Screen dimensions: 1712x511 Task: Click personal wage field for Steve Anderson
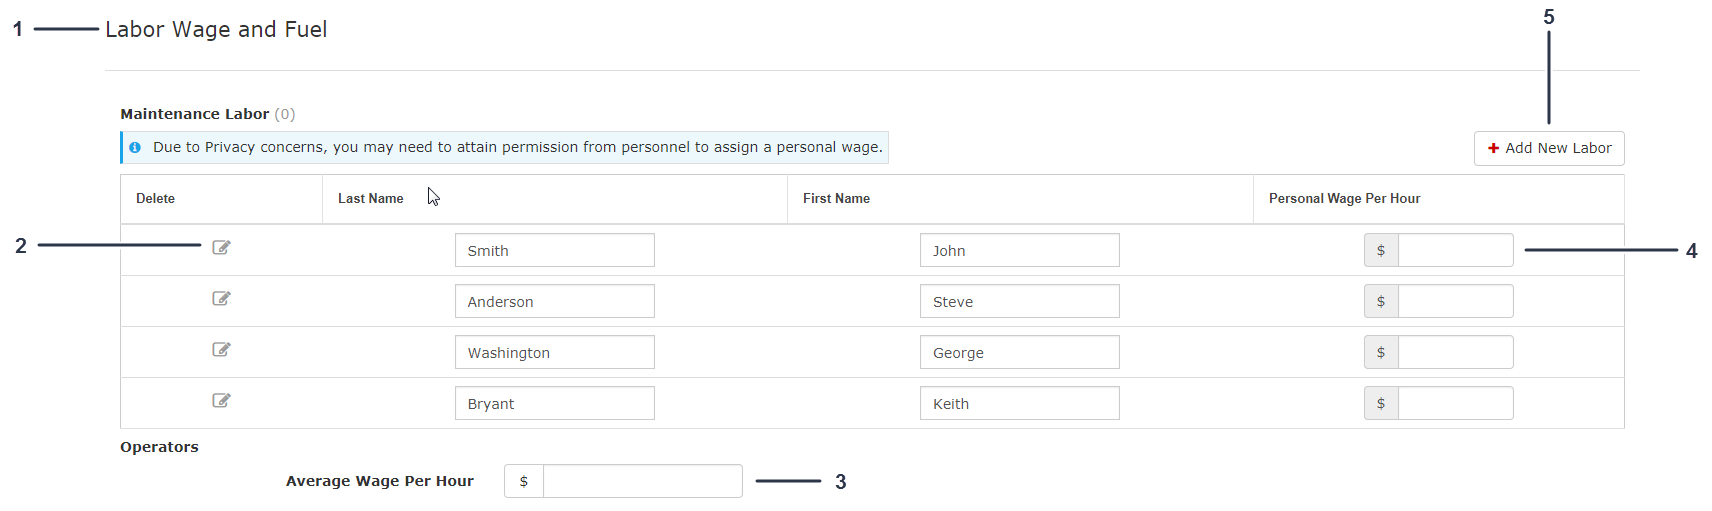[1455, 302]
